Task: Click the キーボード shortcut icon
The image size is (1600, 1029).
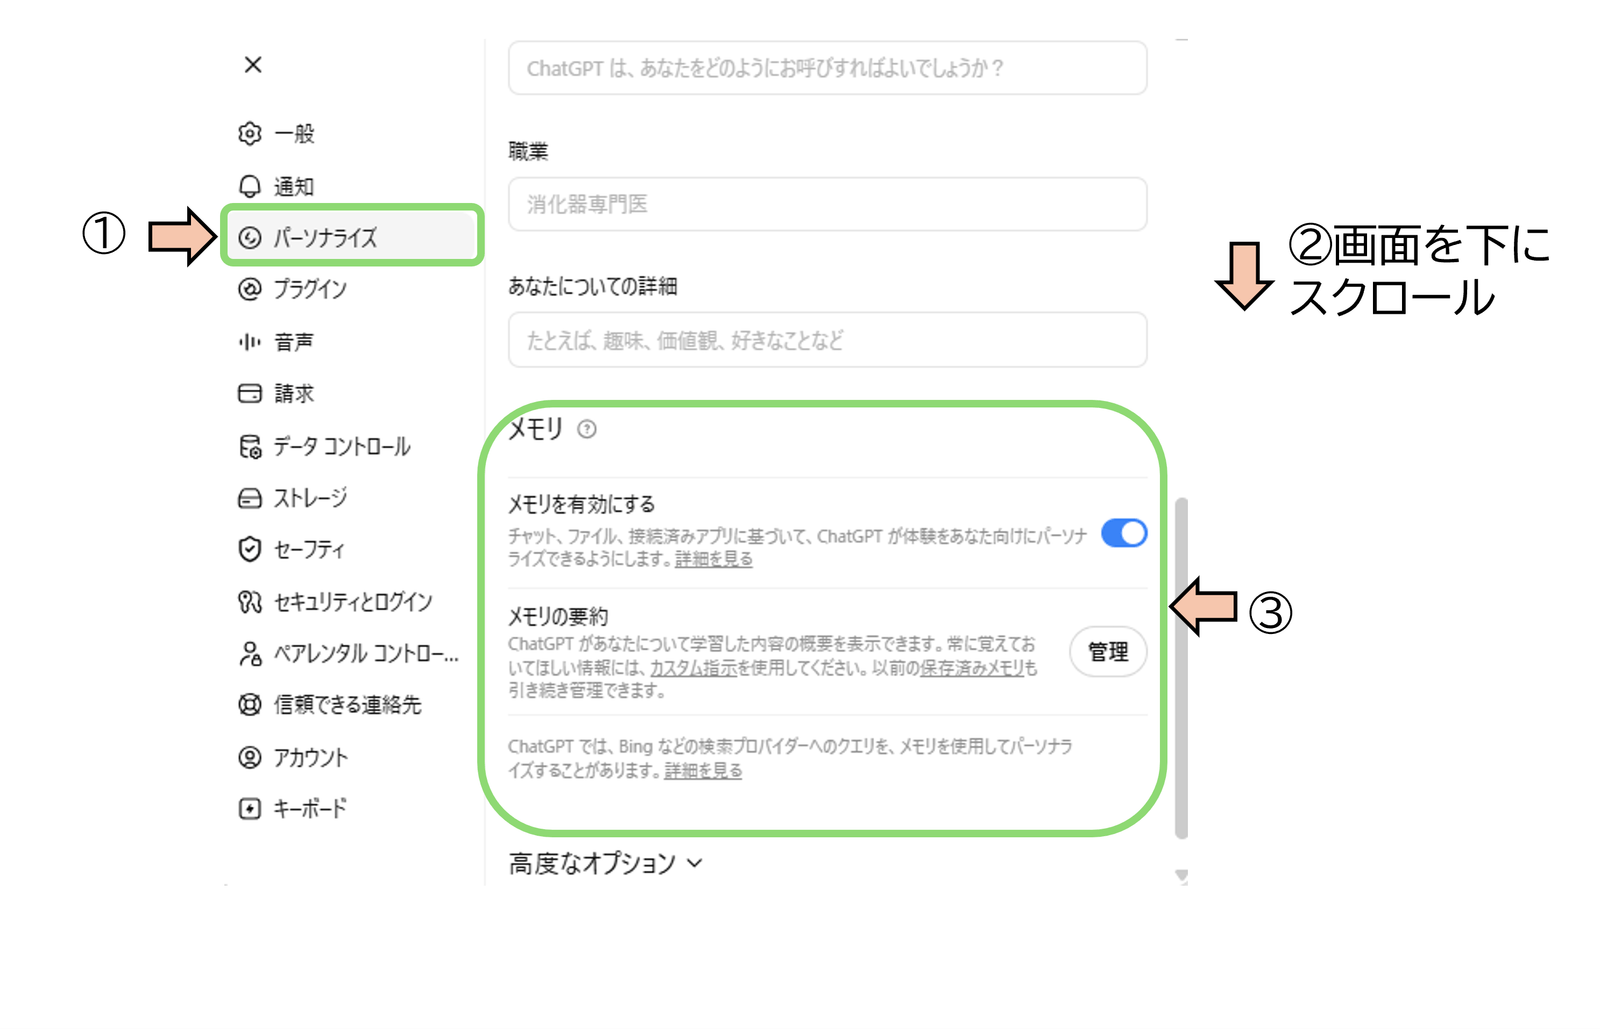Action: [250, 808]
